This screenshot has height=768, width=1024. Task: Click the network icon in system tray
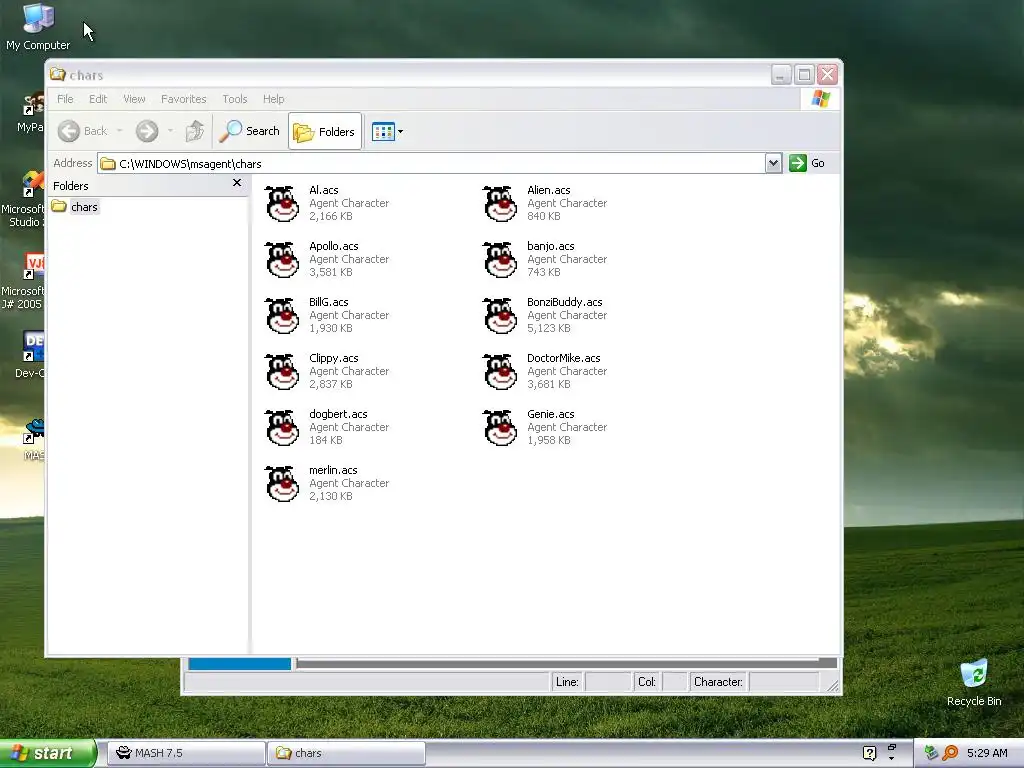click(x=931, y=753)
